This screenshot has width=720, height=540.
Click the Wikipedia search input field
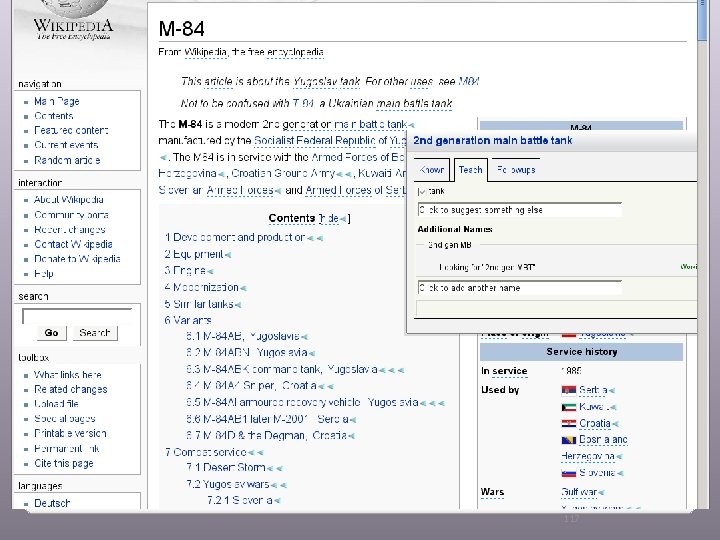(77, 316)
